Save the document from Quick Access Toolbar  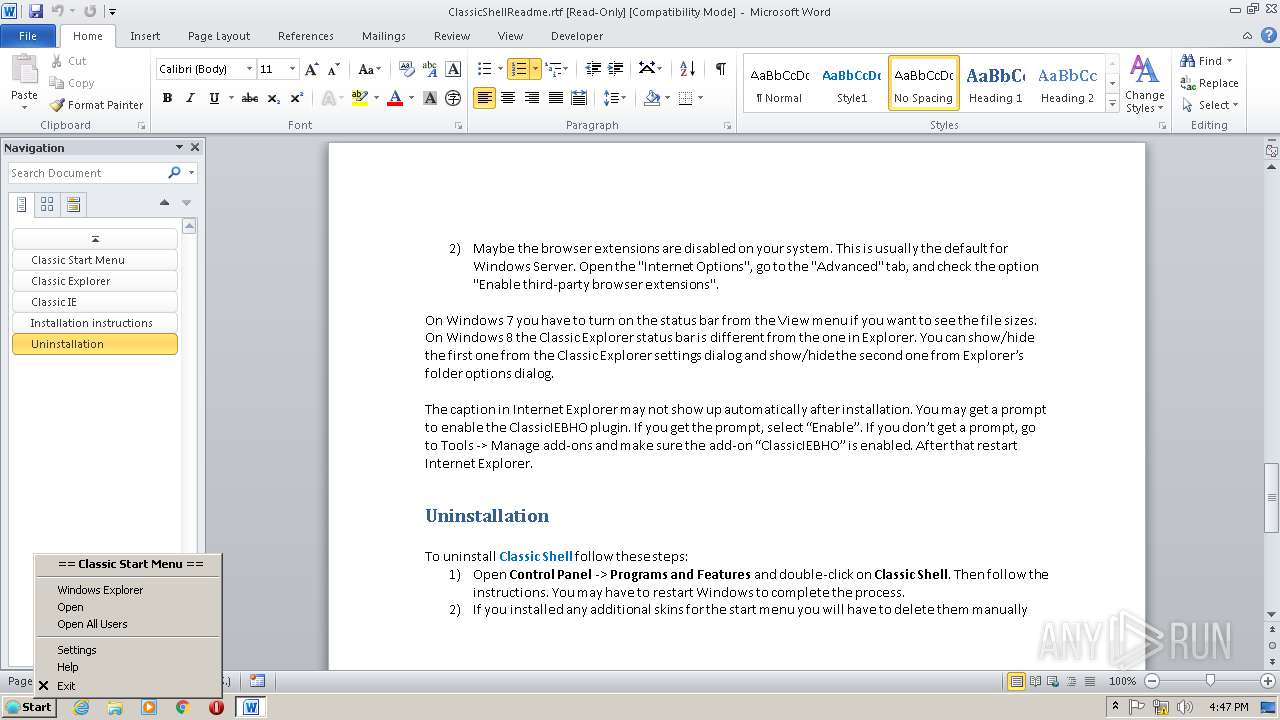pyautogui.click(x=36, y=11)
